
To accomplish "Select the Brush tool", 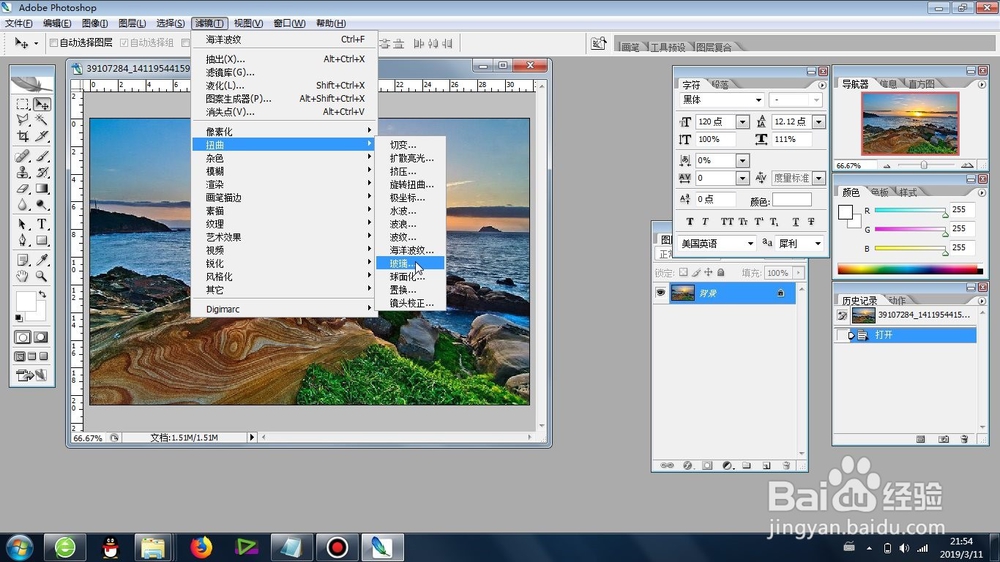I will point(42,156).
